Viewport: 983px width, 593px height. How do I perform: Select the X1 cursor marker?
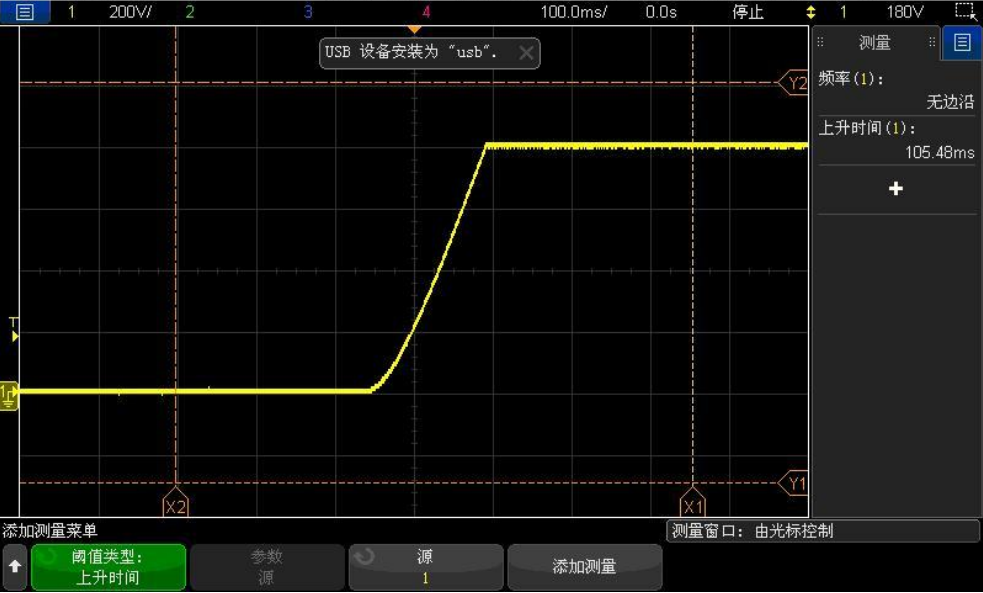693,506
